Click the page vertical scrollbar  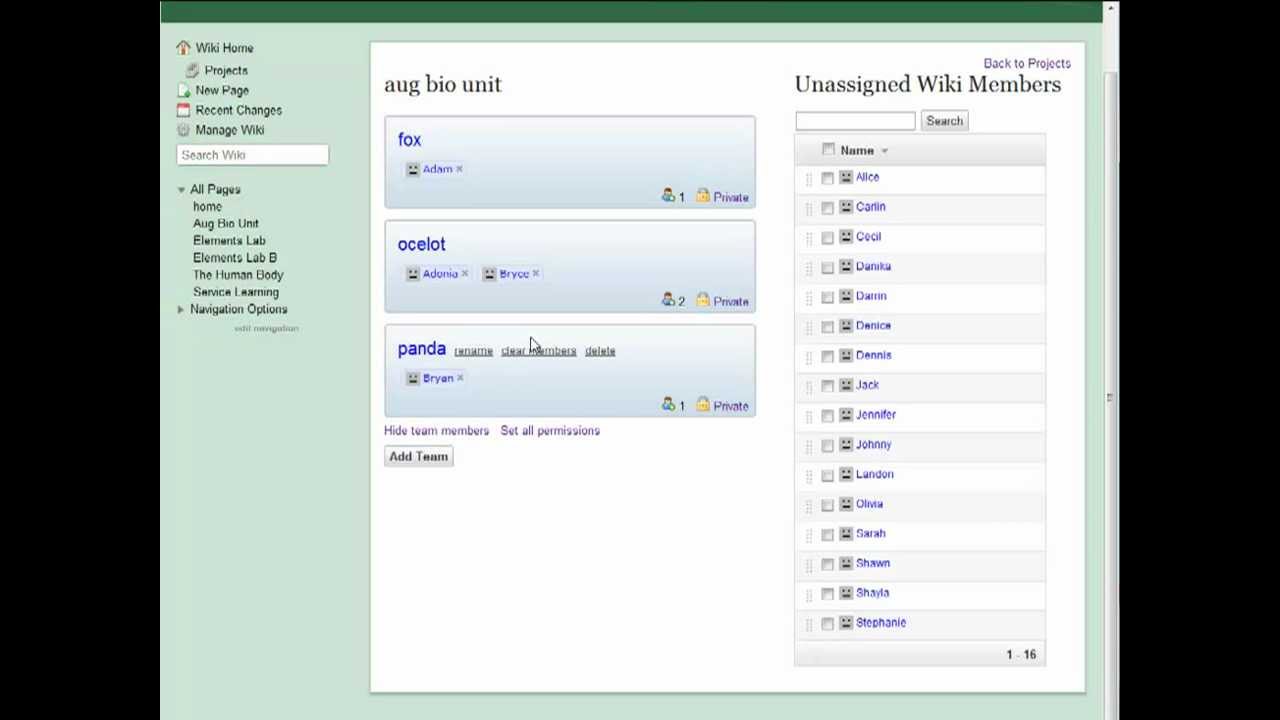[1110, 397]
